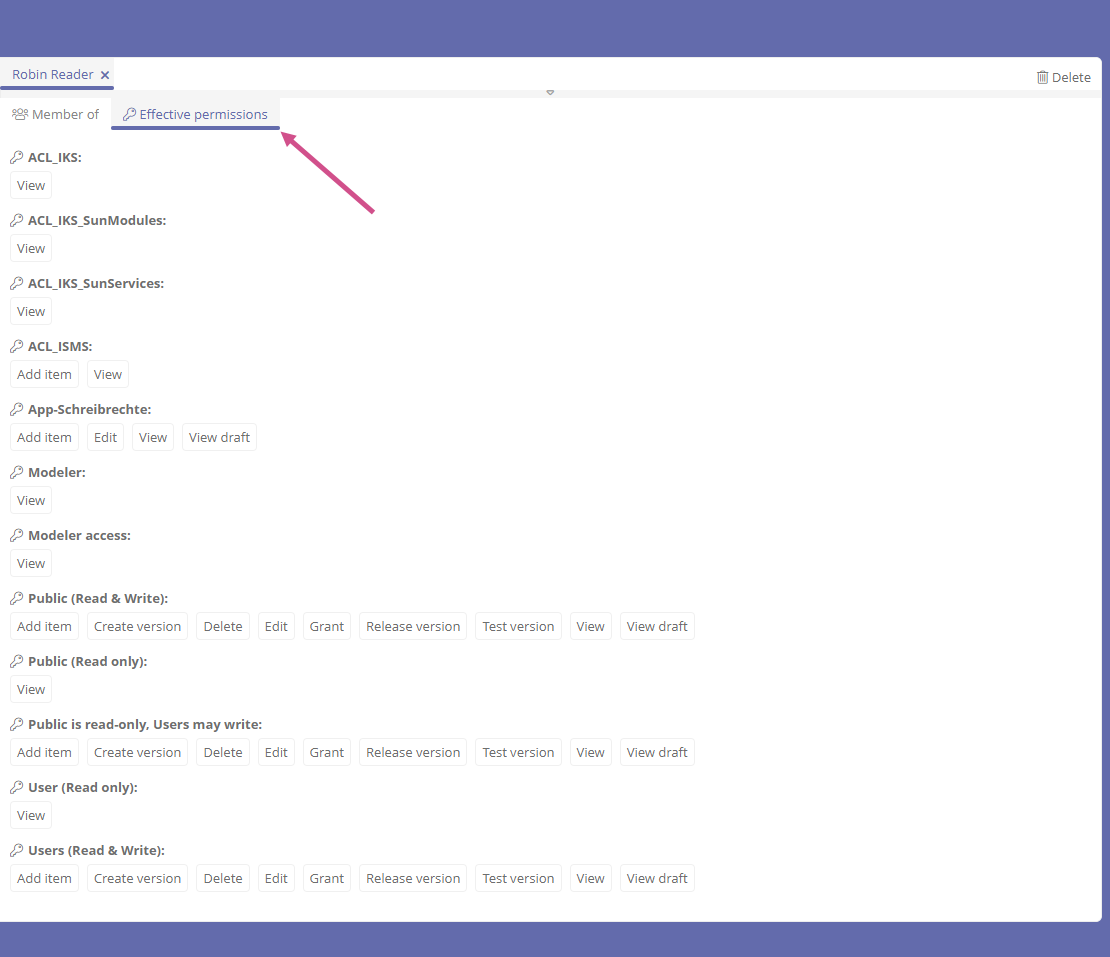Click Create version under Public (Read & Write)
The image size is (1110, 957).
[137, 626]
